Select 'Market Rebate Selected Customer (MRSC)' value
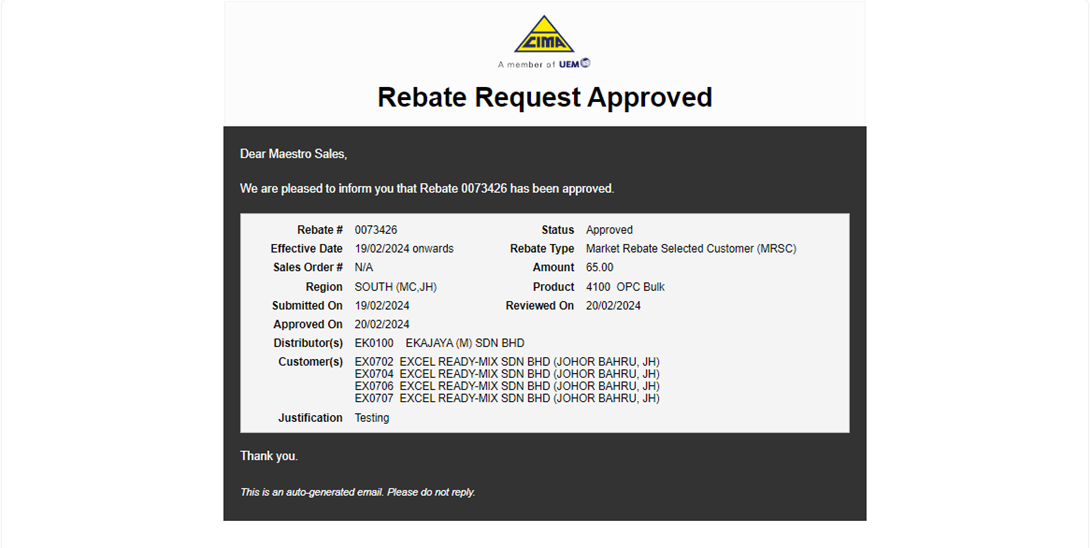 click(691, 248)
